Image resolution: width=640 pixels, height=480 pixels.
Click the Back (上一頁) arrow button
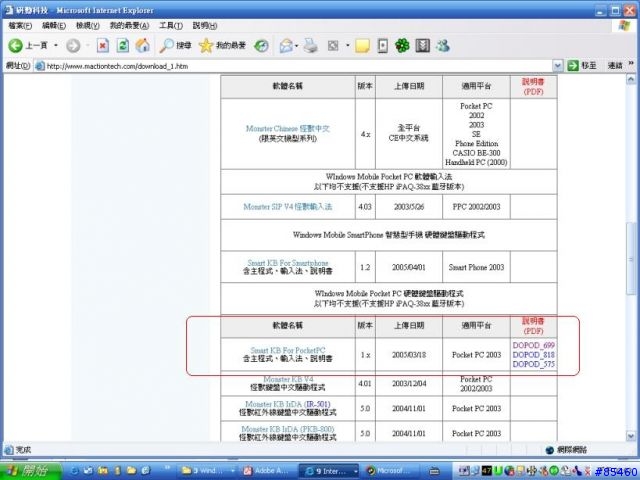coord(28,45)
